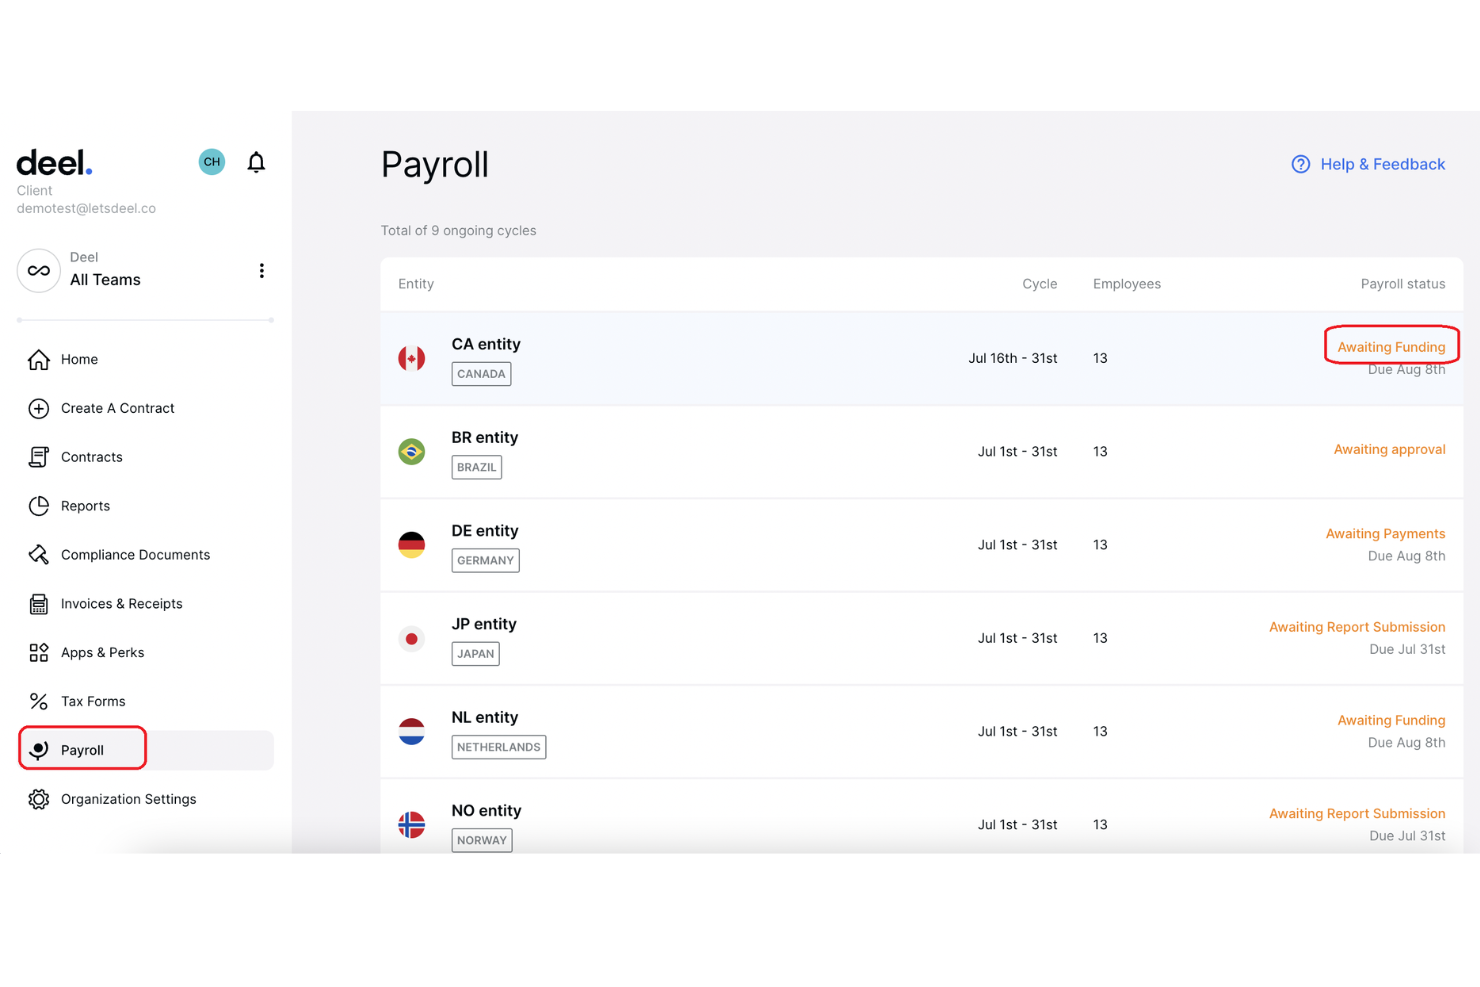This screenshot has height=987, width=1480.
Task: Click the CH profile avatar
Action: (211, 161)
